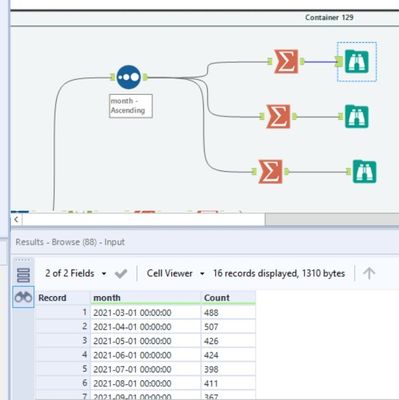399x400 pixels.
Task: Select cell 2021-08-01 00:00:00
Action: coord(146,383)
